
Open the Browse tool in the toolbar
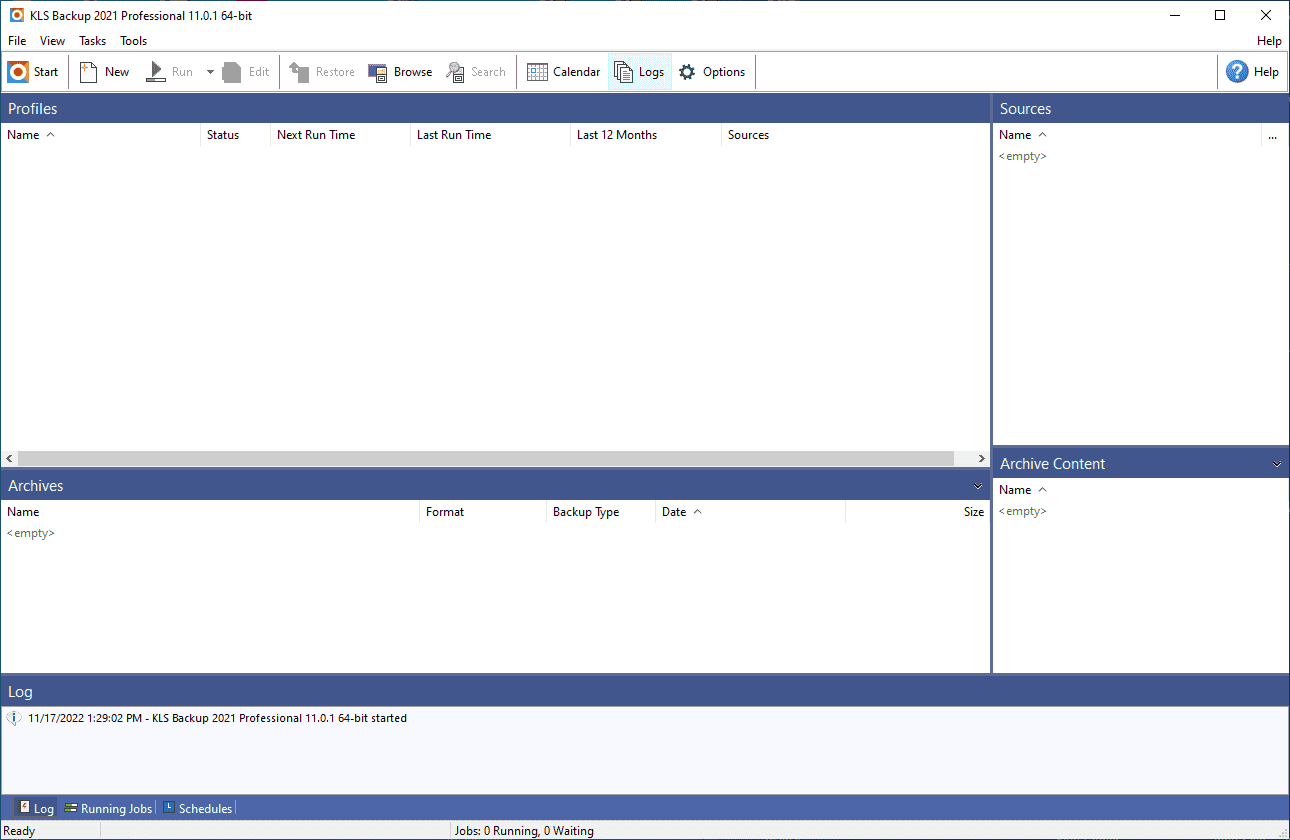pyautogui.click(x=400, y=72)
